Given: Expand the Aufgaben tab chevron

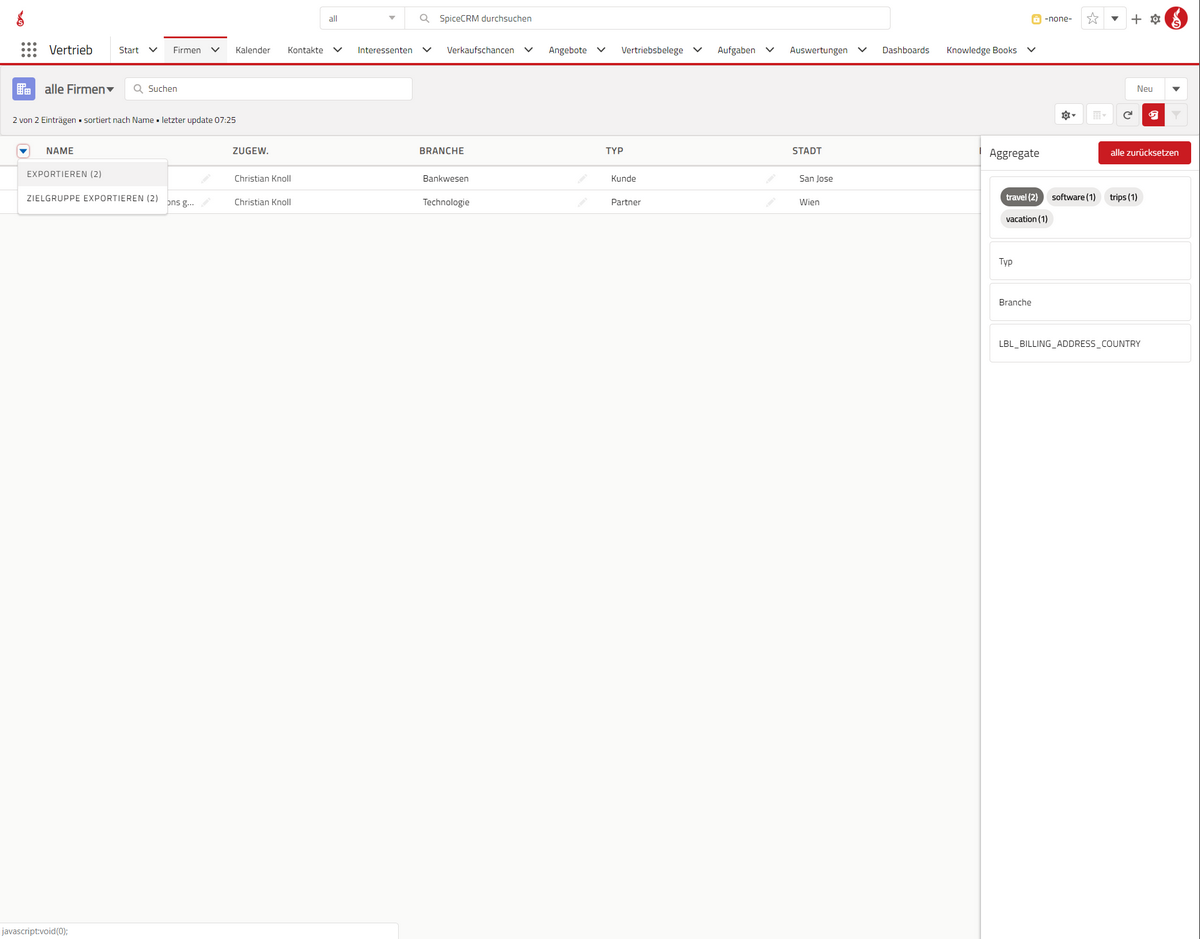Looking at the screenshot, I should click(770, 50).
